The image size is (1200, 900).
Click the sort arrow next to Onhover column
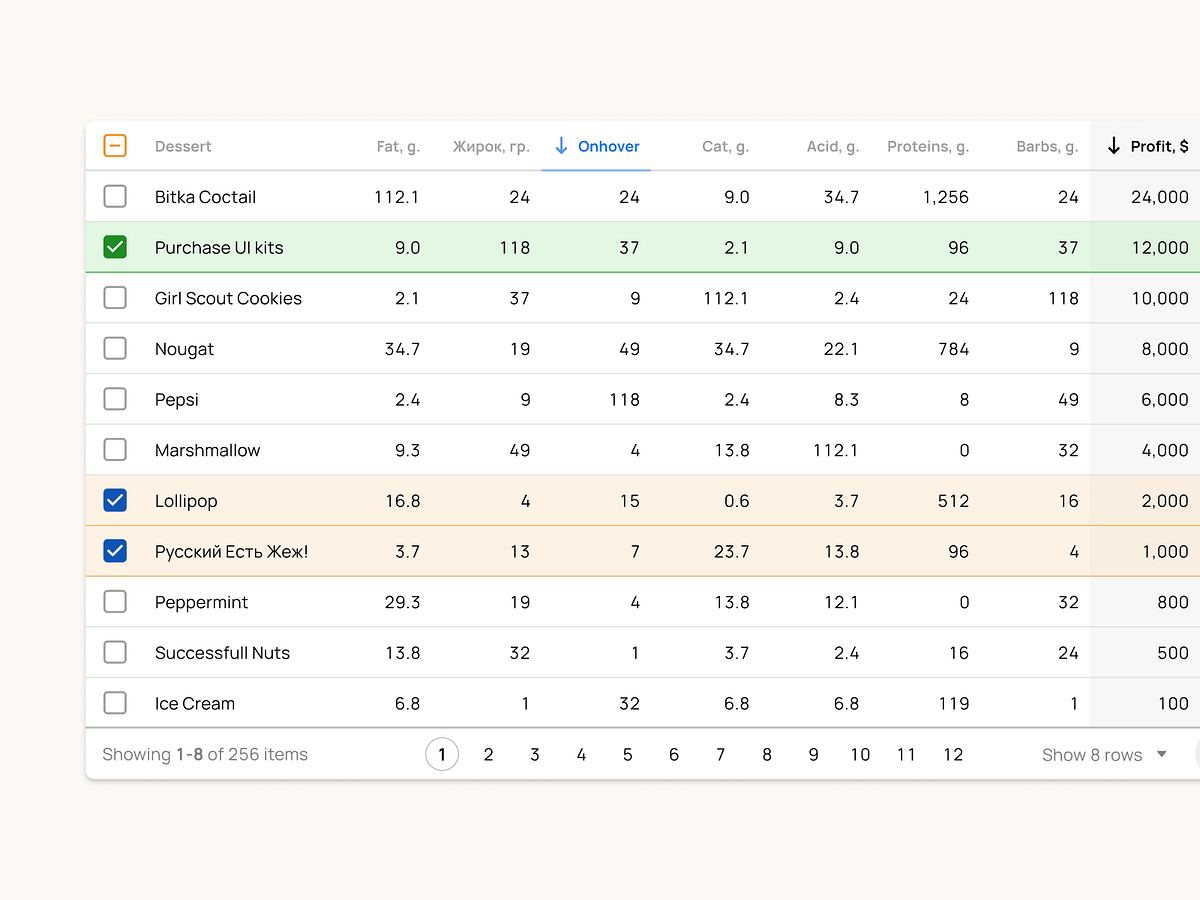[561, 146]
